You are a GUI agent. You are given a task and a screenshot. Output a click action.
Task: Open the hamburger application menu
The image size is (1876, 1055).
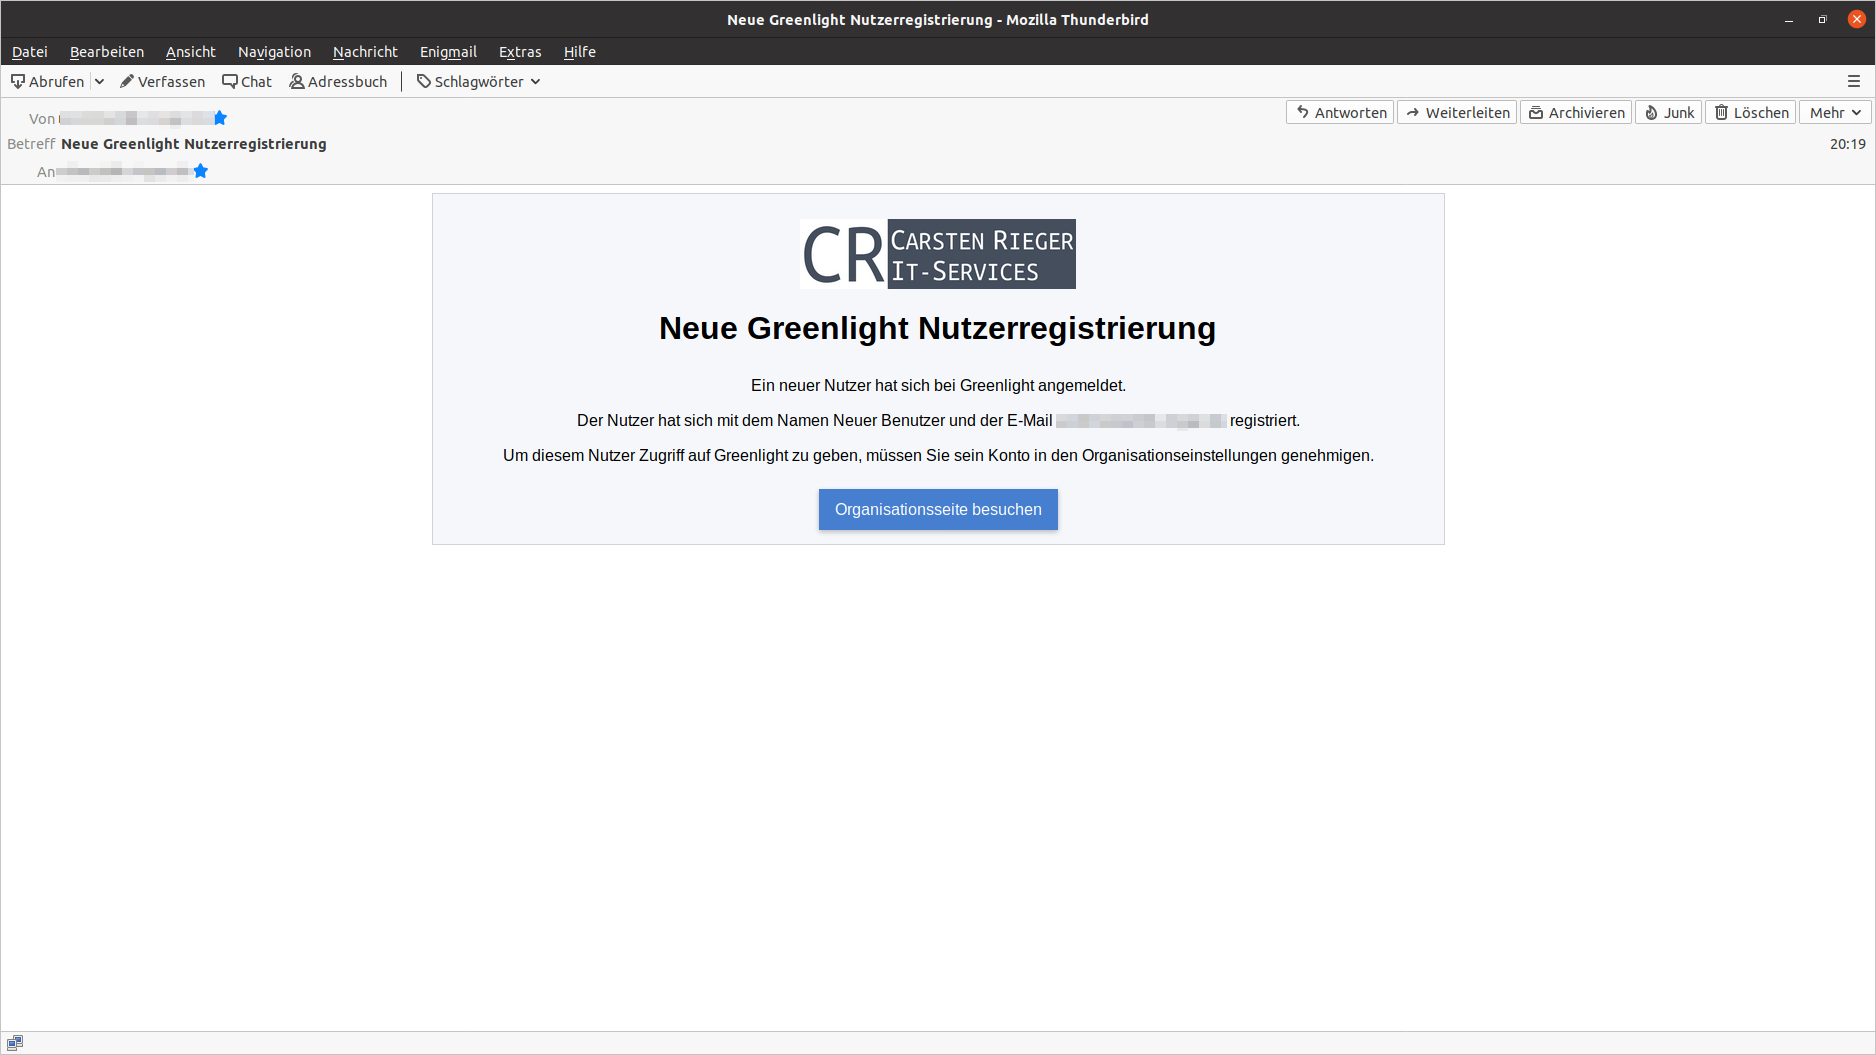(1854, 81)
